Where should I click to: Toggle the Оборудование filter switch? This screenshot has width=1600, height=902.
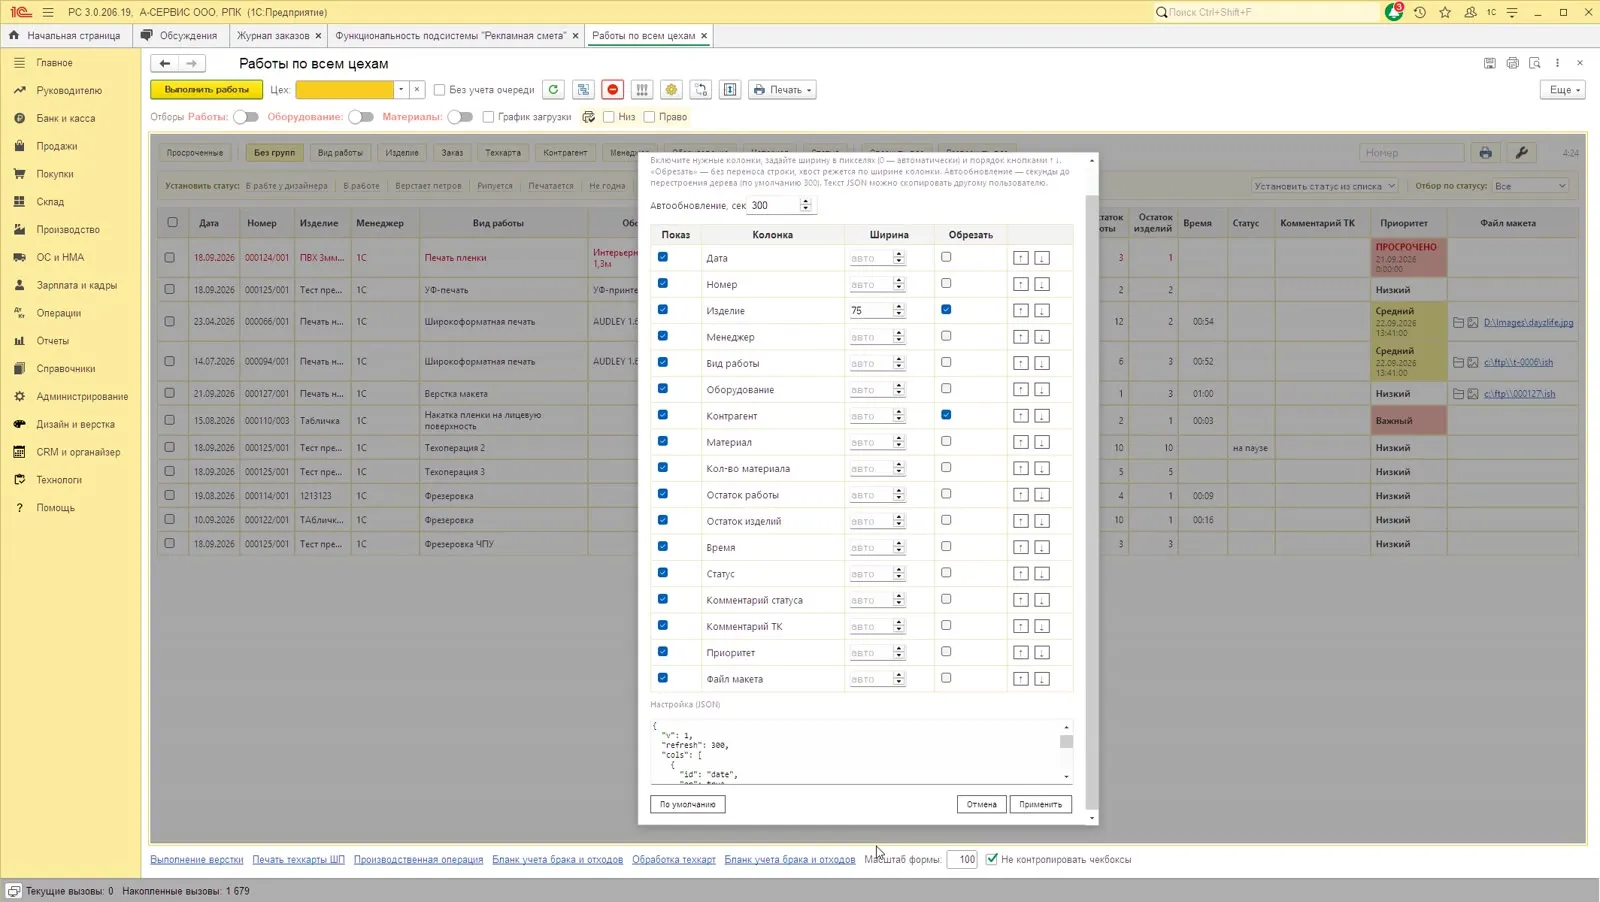(x=361, y=117)
